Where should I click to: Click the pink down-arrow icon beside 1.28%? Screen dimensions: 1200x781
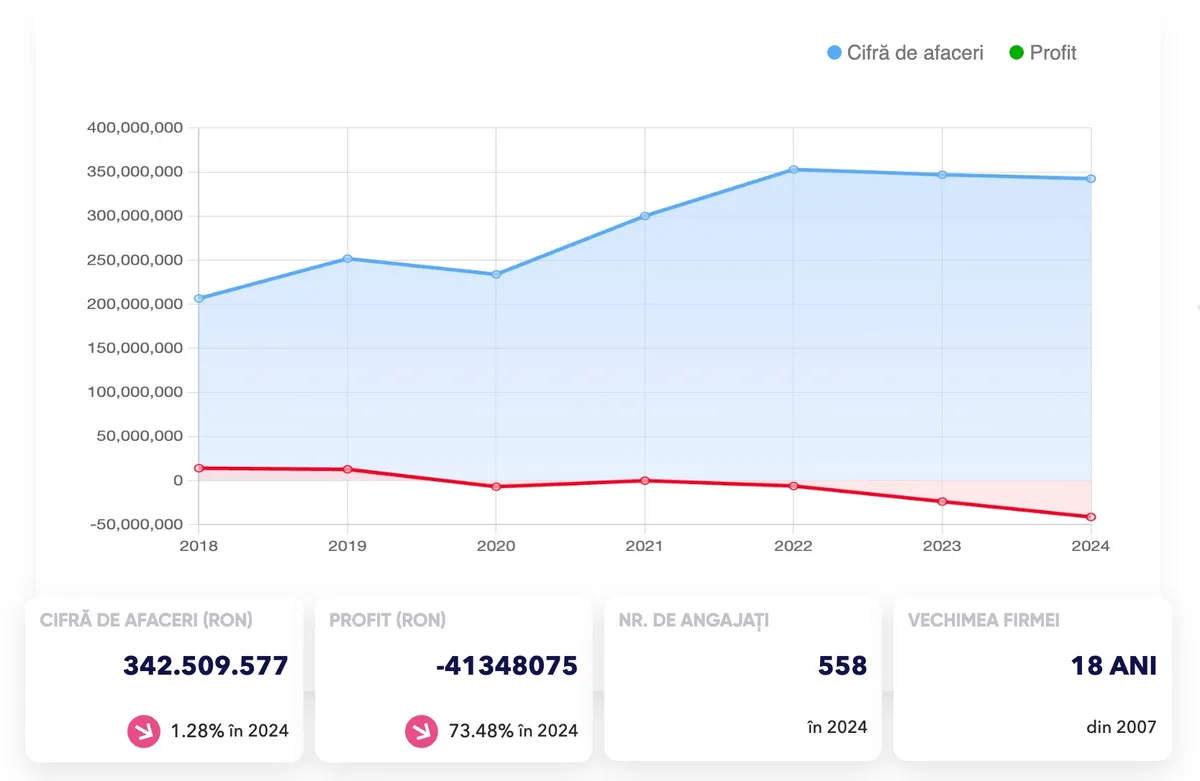coord(143,731)
